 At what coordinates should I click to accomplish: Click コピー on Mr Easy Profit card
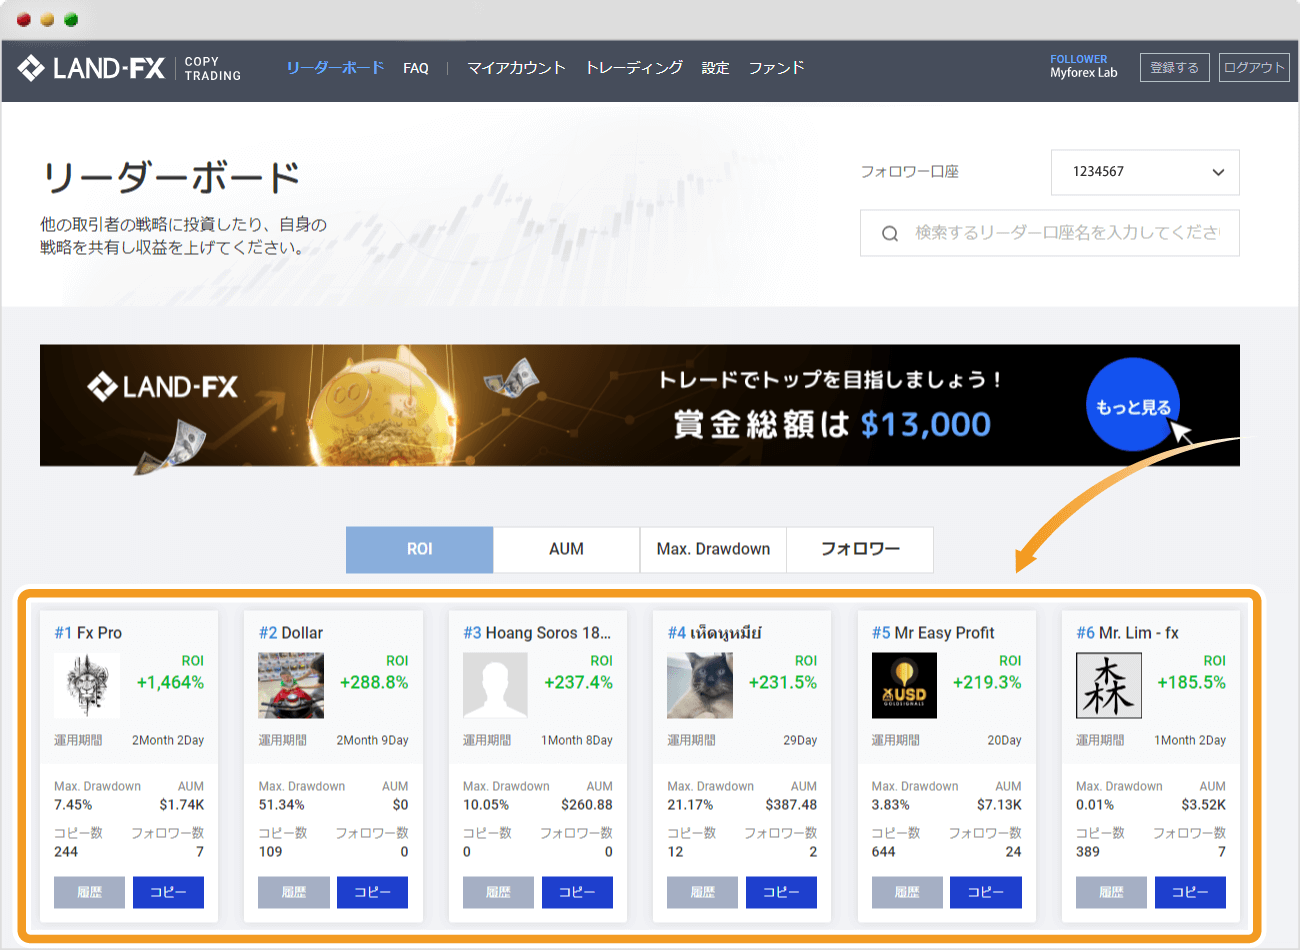pos(986,892)
